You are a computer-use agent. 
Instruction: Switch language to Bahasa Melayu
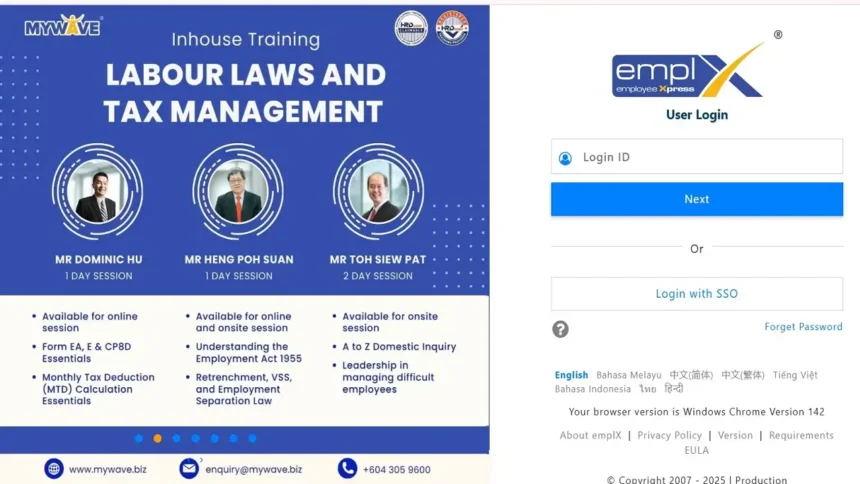(x=628, y=375)
